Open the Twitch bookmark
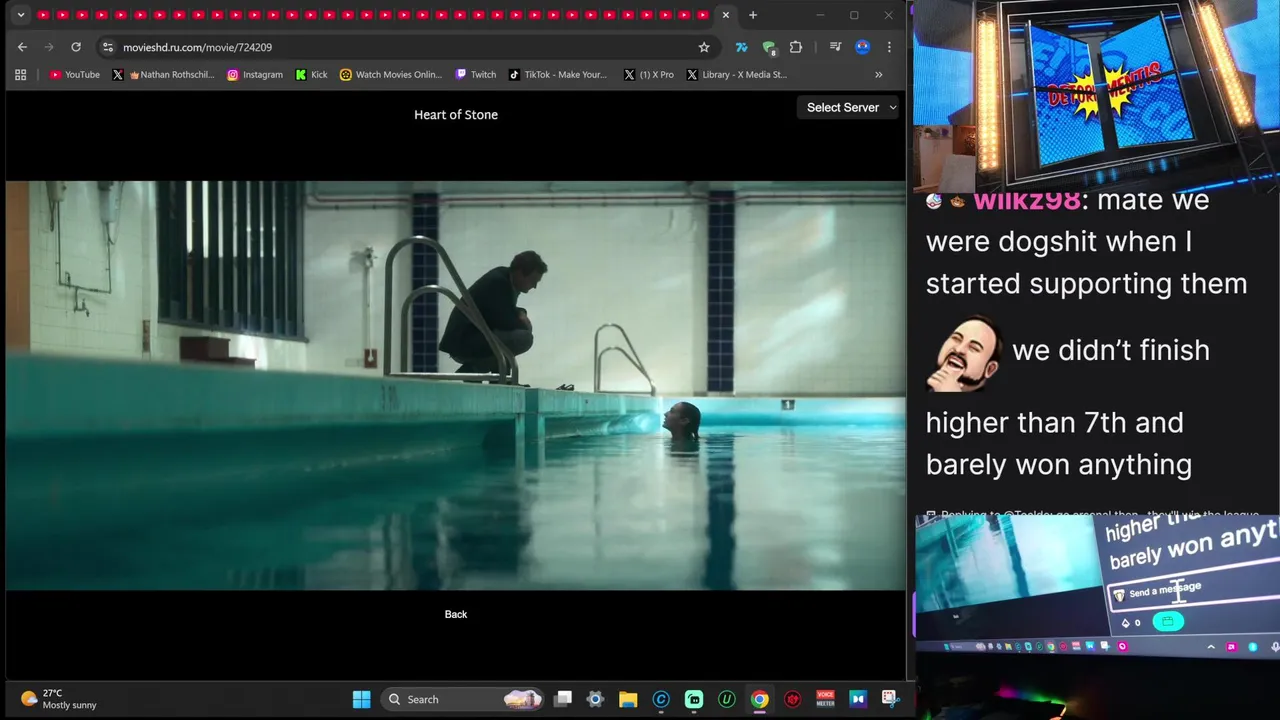Viewport: 1280px width, 720px height. [475, 74]
